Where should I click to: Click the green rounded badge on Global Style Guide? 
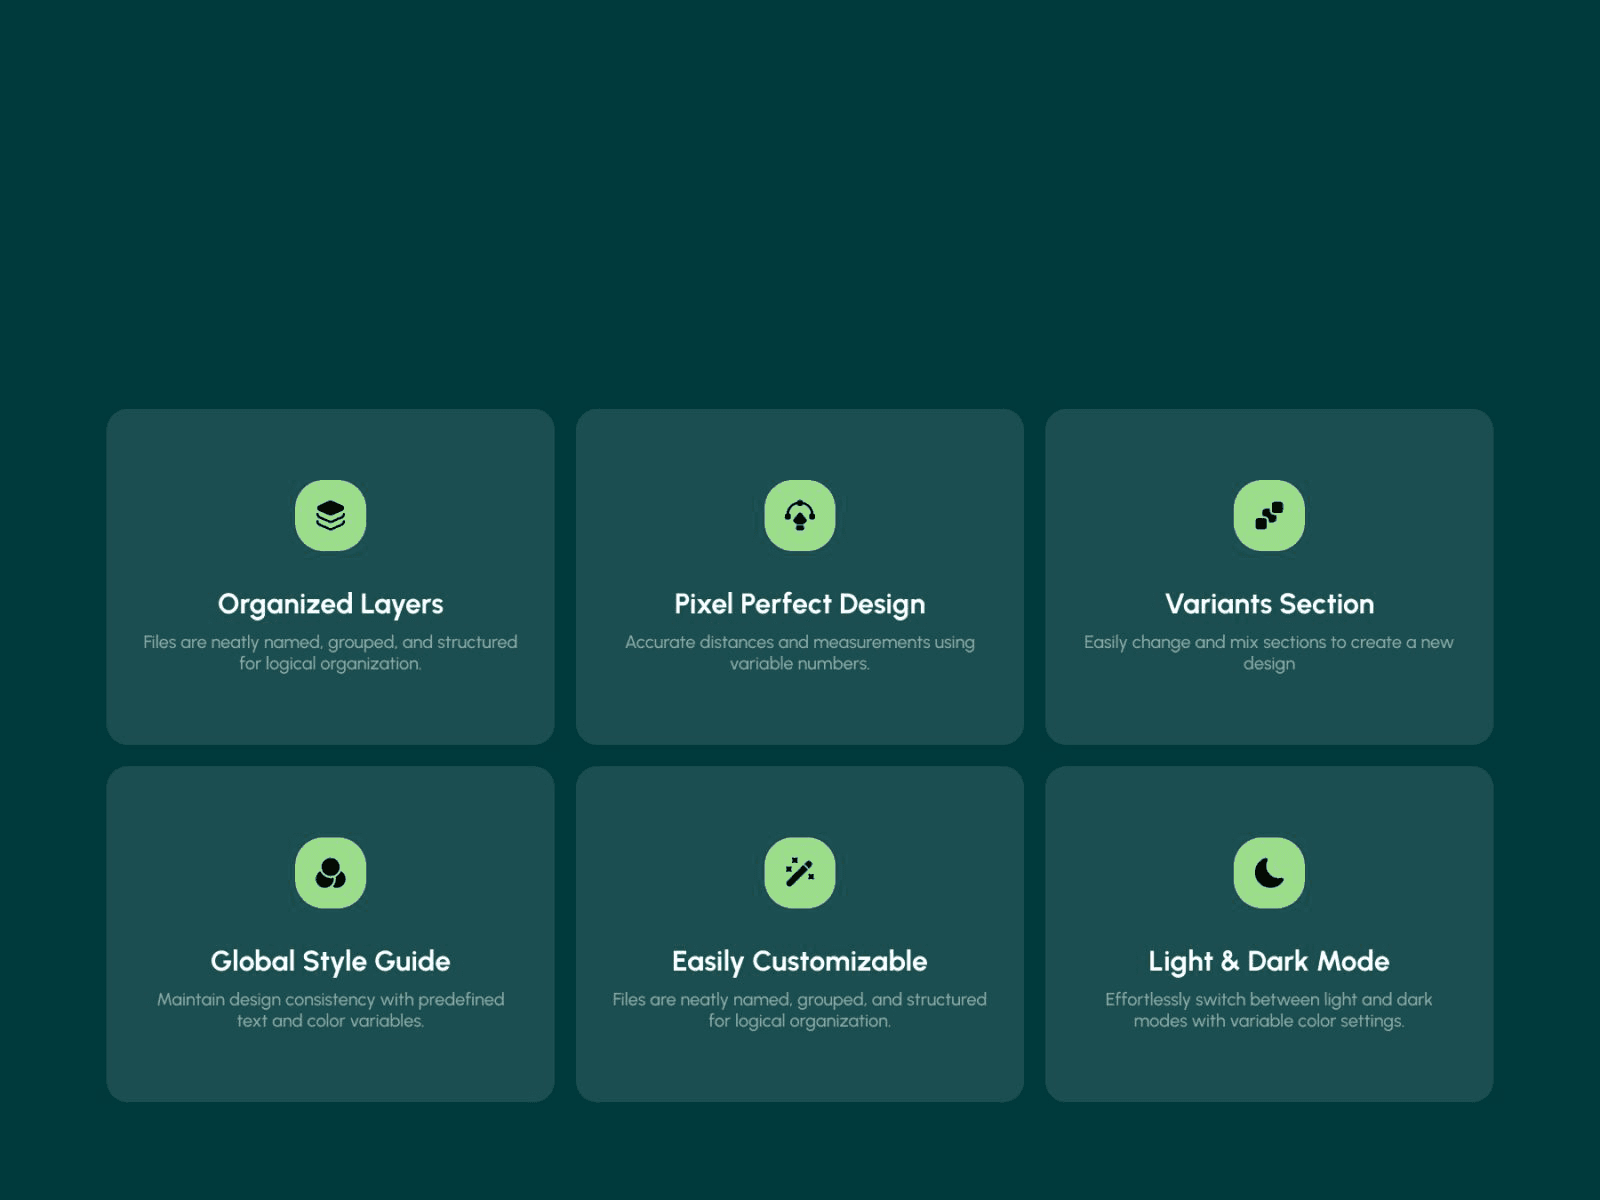[x=330, y=871]
